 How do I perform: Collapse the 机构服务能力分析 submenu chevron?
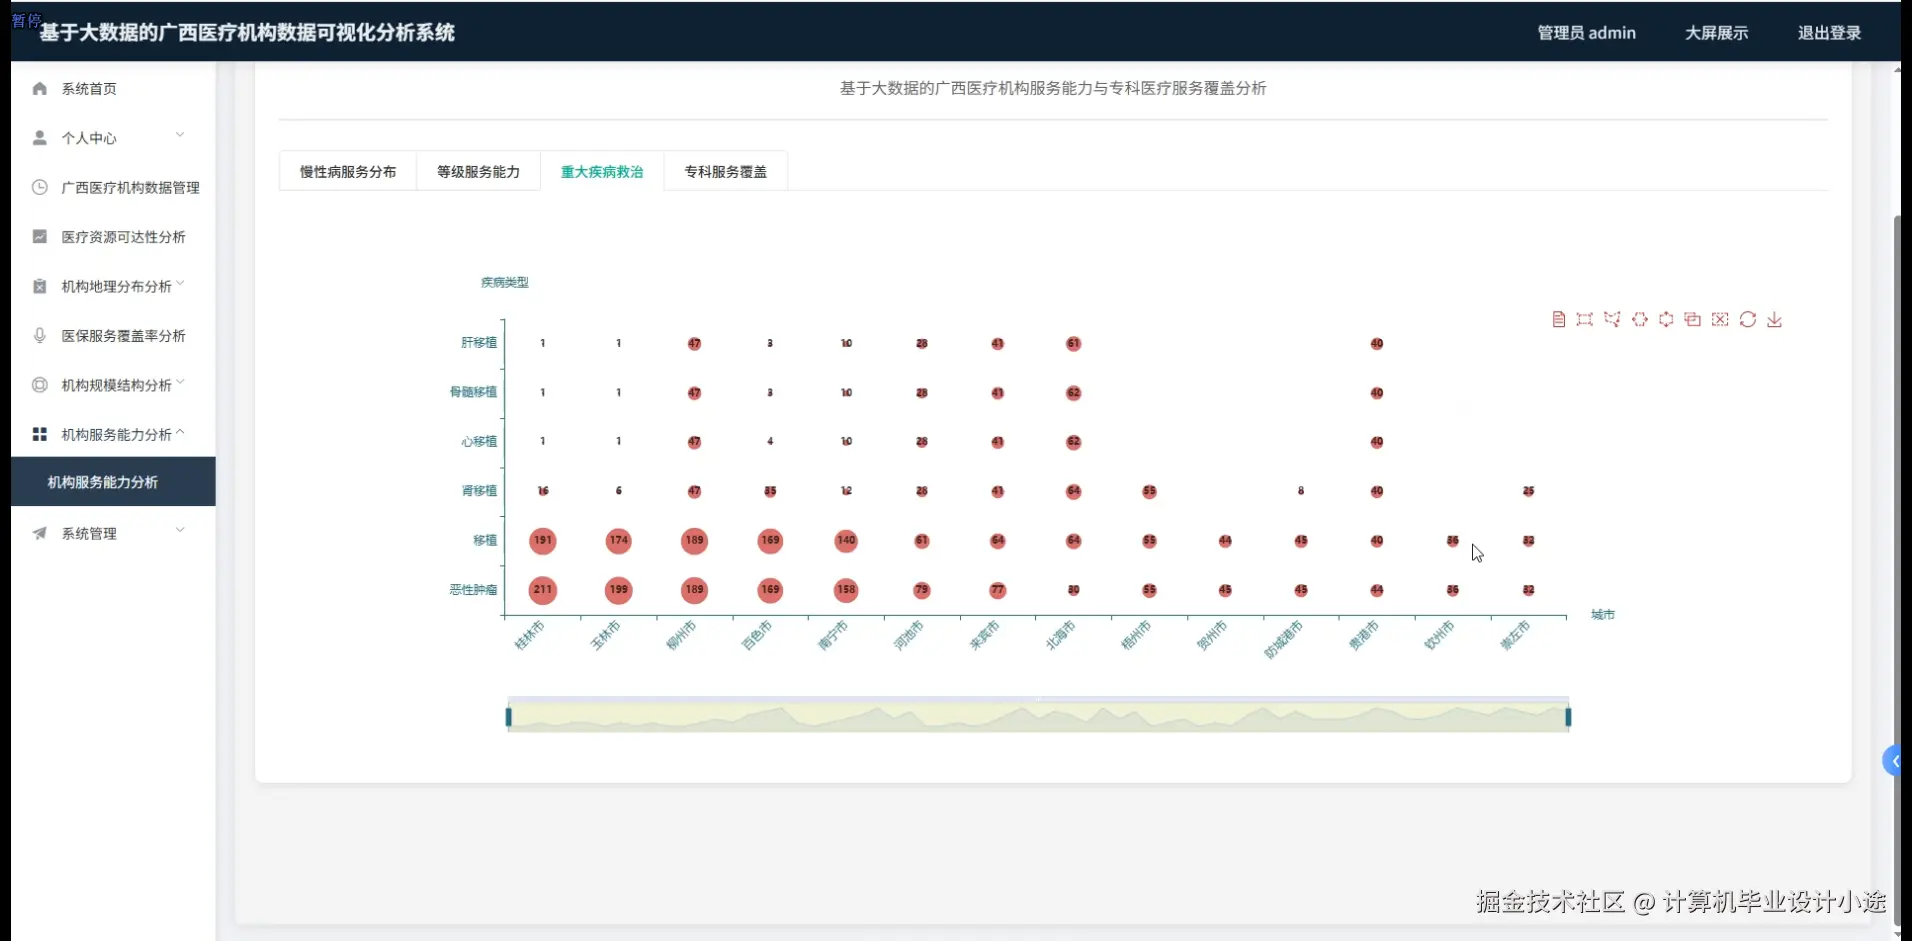(x=181, y=432)
